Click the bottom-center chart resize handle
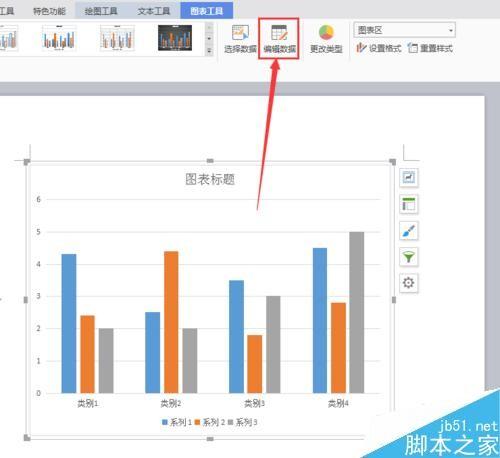The image size is (500, 458). tap(210, 439)
